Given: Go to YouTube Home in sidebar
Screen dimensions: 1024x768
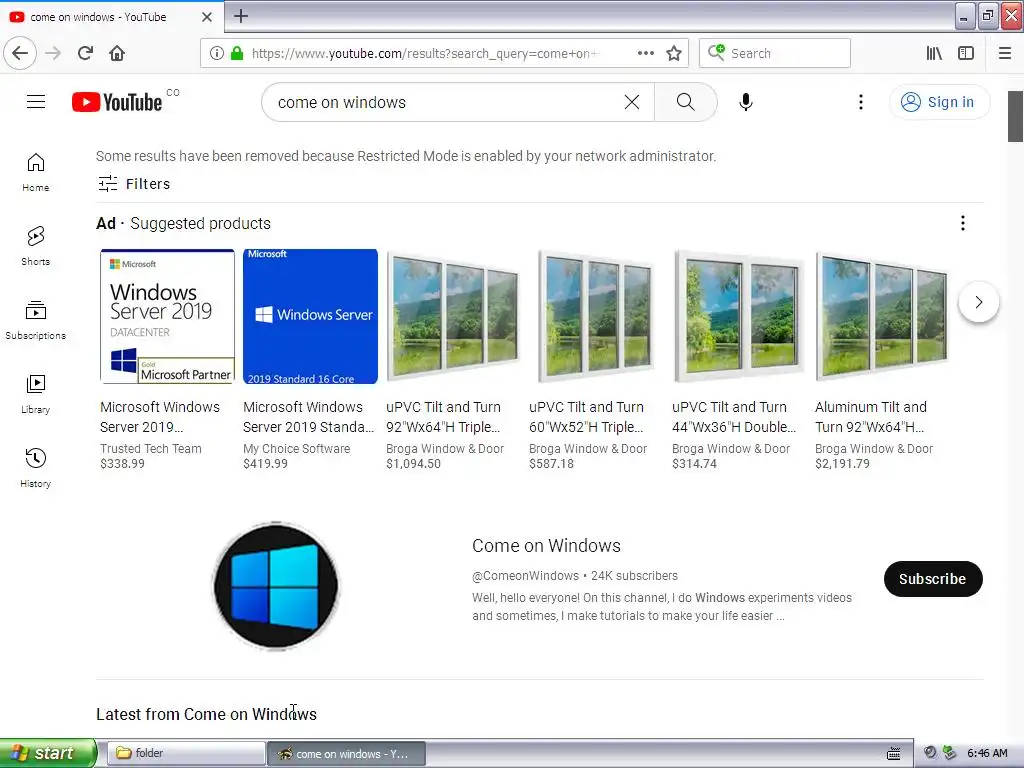Looking at the screenshot, I should 36,172.
